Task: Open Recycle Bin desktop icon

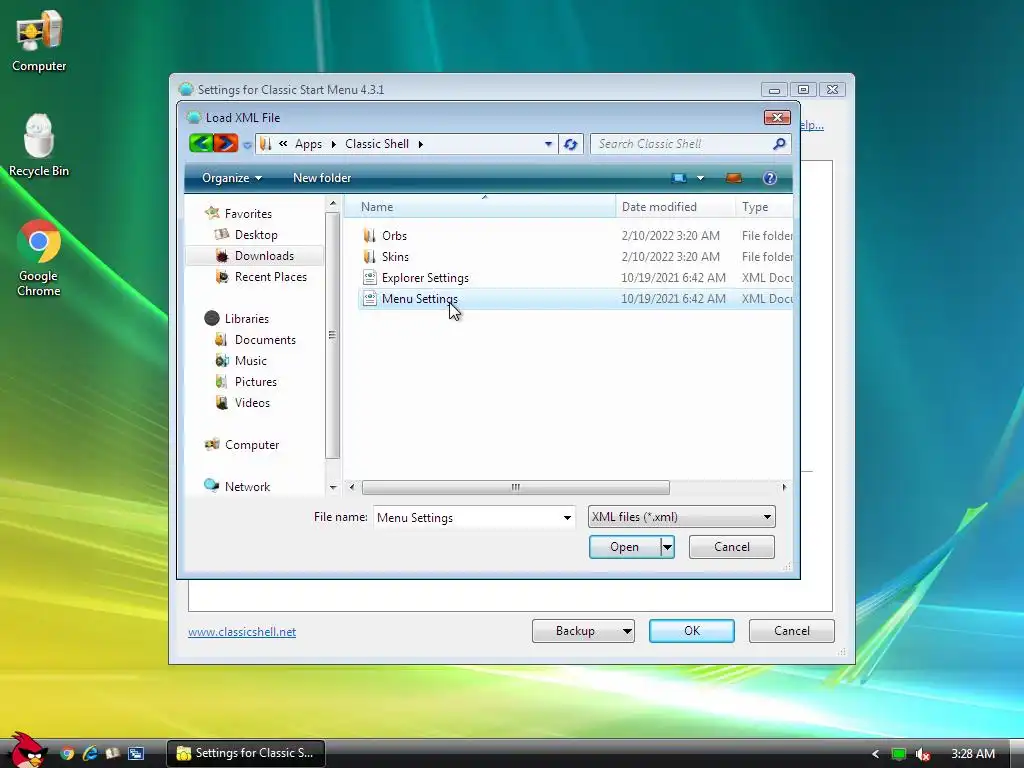Action: pos(39,145)
